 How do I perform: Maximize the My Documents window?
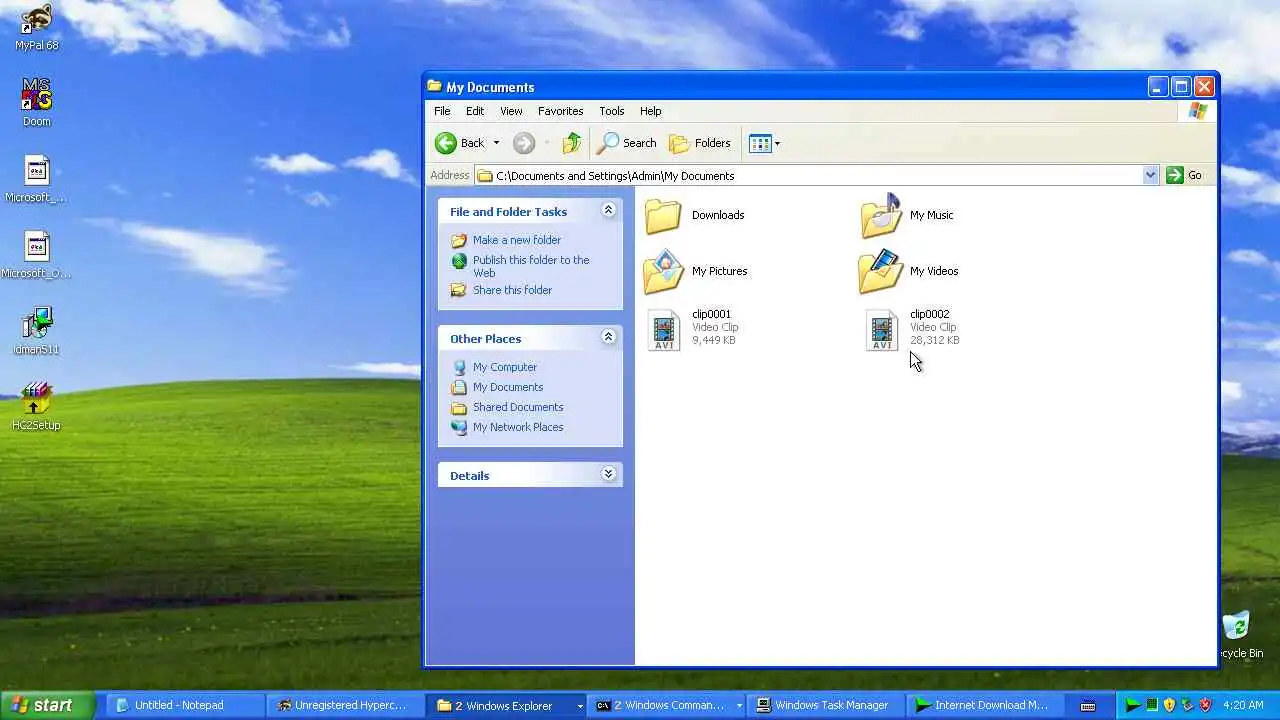pyautogui.click(x=1181, y=87)
